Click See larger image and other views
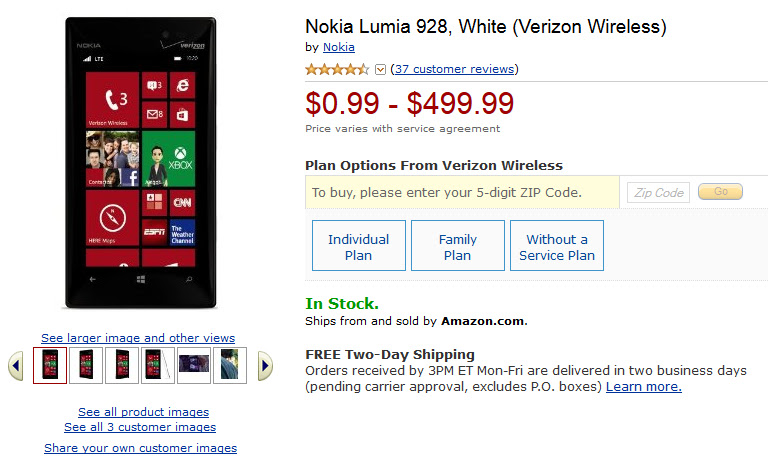This screenshot has width=768, height=467. [x=138, y=338]
